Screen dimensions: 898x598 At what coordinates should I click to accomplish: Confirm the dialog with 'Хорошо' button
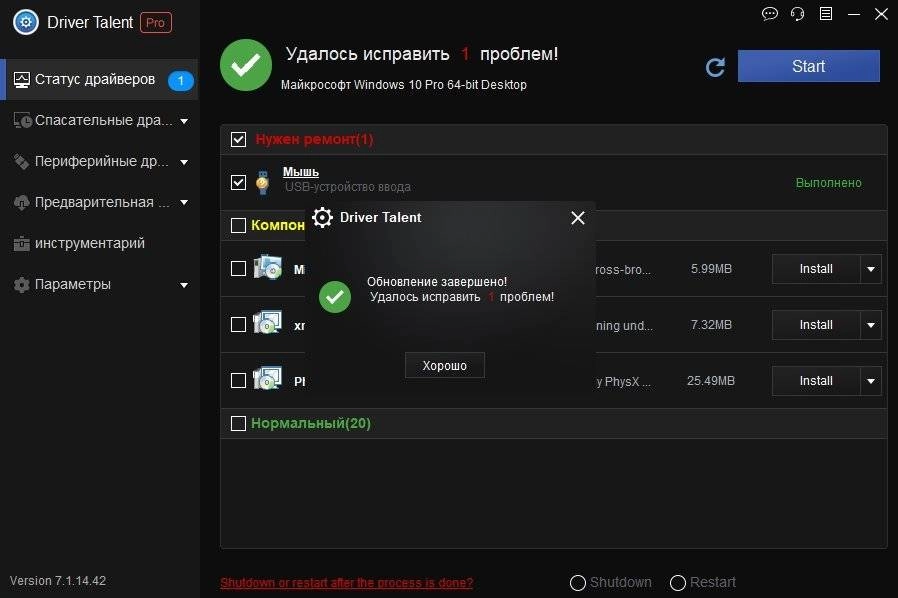click(x=444, y=365)
